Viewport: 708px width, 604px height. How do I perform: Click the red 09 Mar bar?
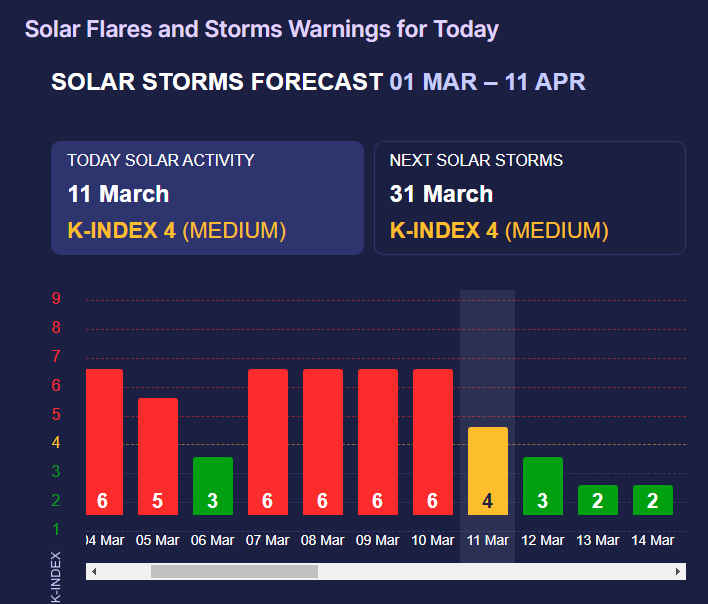pos(378,442)
